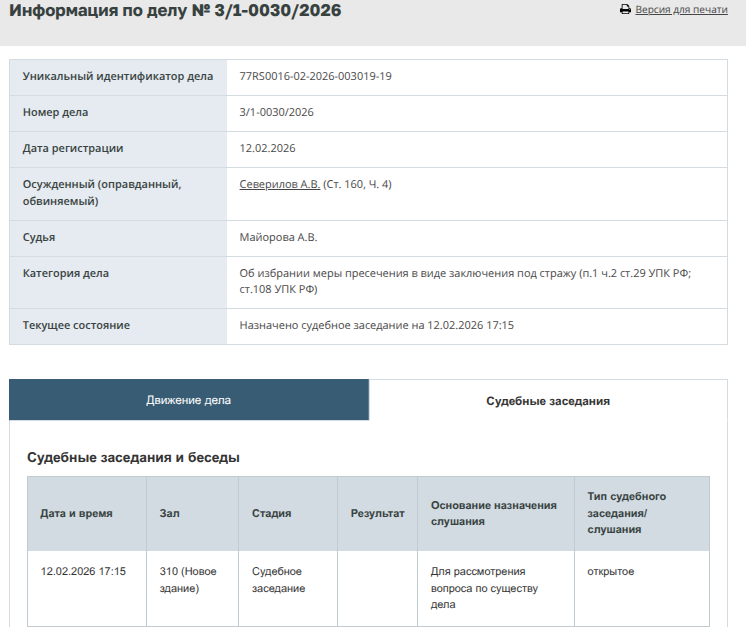Switch to the 'Движение дела' tab
Image resolution: width=746 pixels, height=627 pixels.
point(189,400)
